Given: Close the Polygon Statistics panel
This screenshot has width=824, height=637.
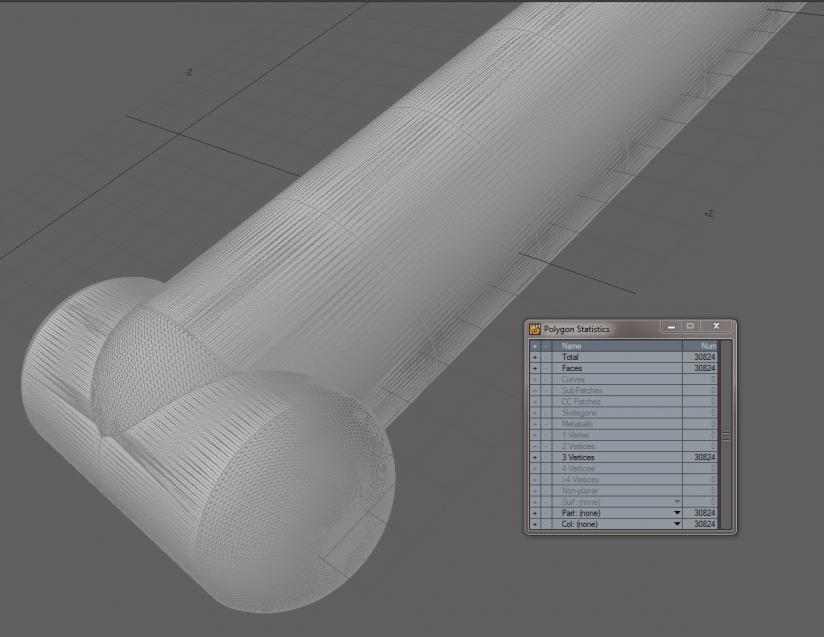Looking at the screenshot, I should 716,327.
